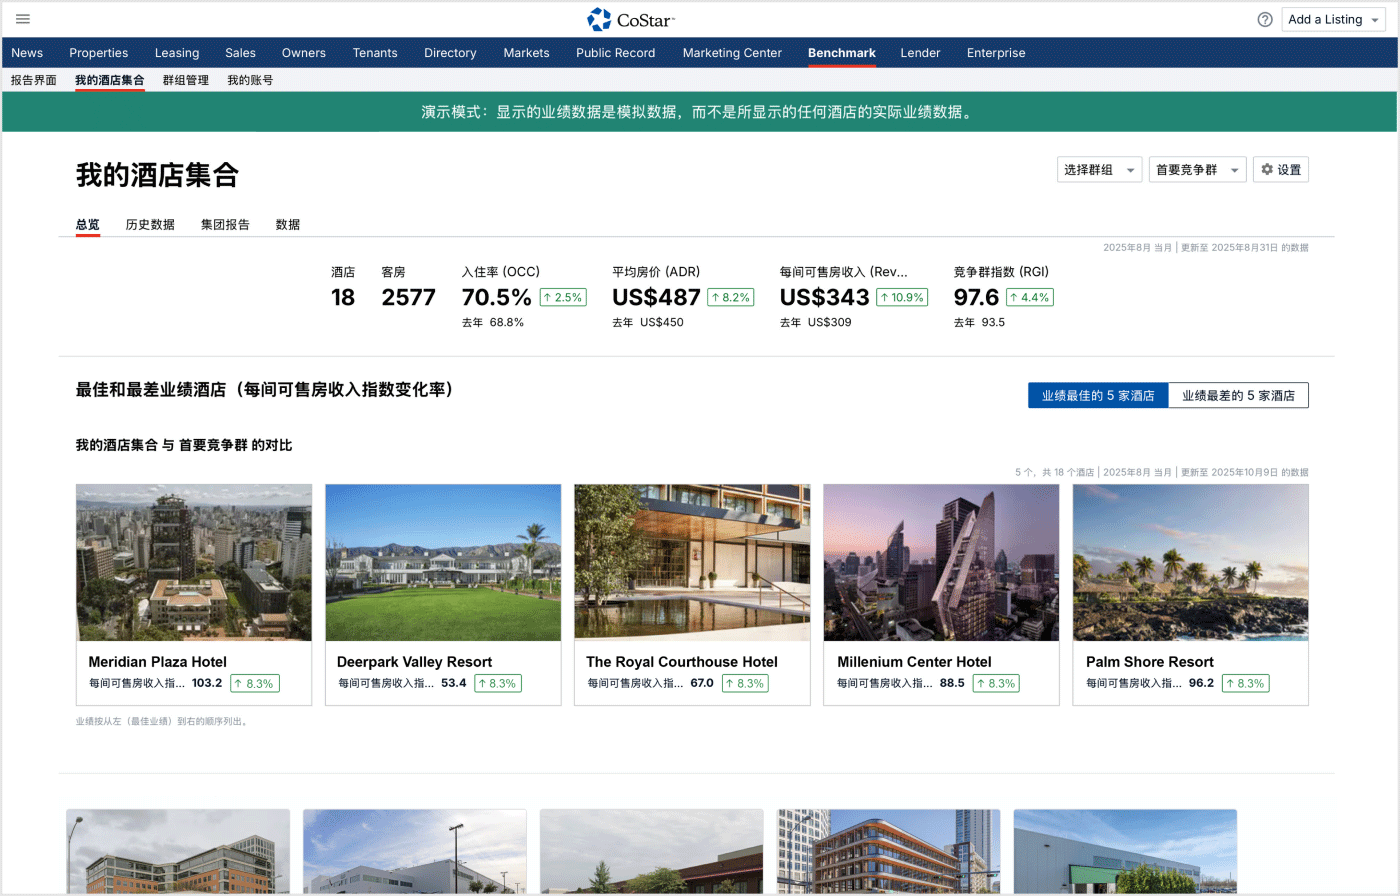Screen dimensions: 1400x896
Task: Switch to the 5 worst-performing hotels
Action: pos(1238,396)
